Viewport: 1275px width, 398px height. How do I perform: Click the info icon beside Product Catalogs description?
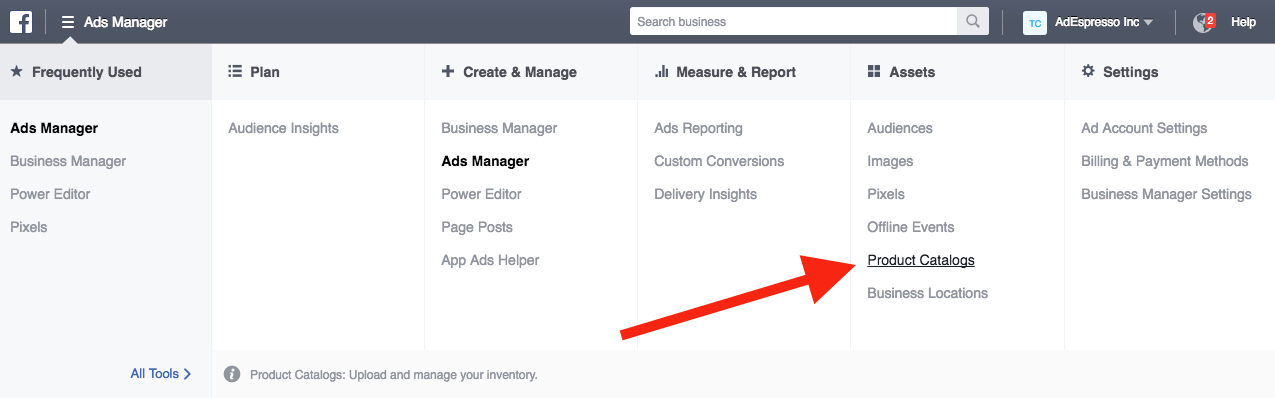pos(232,374)
